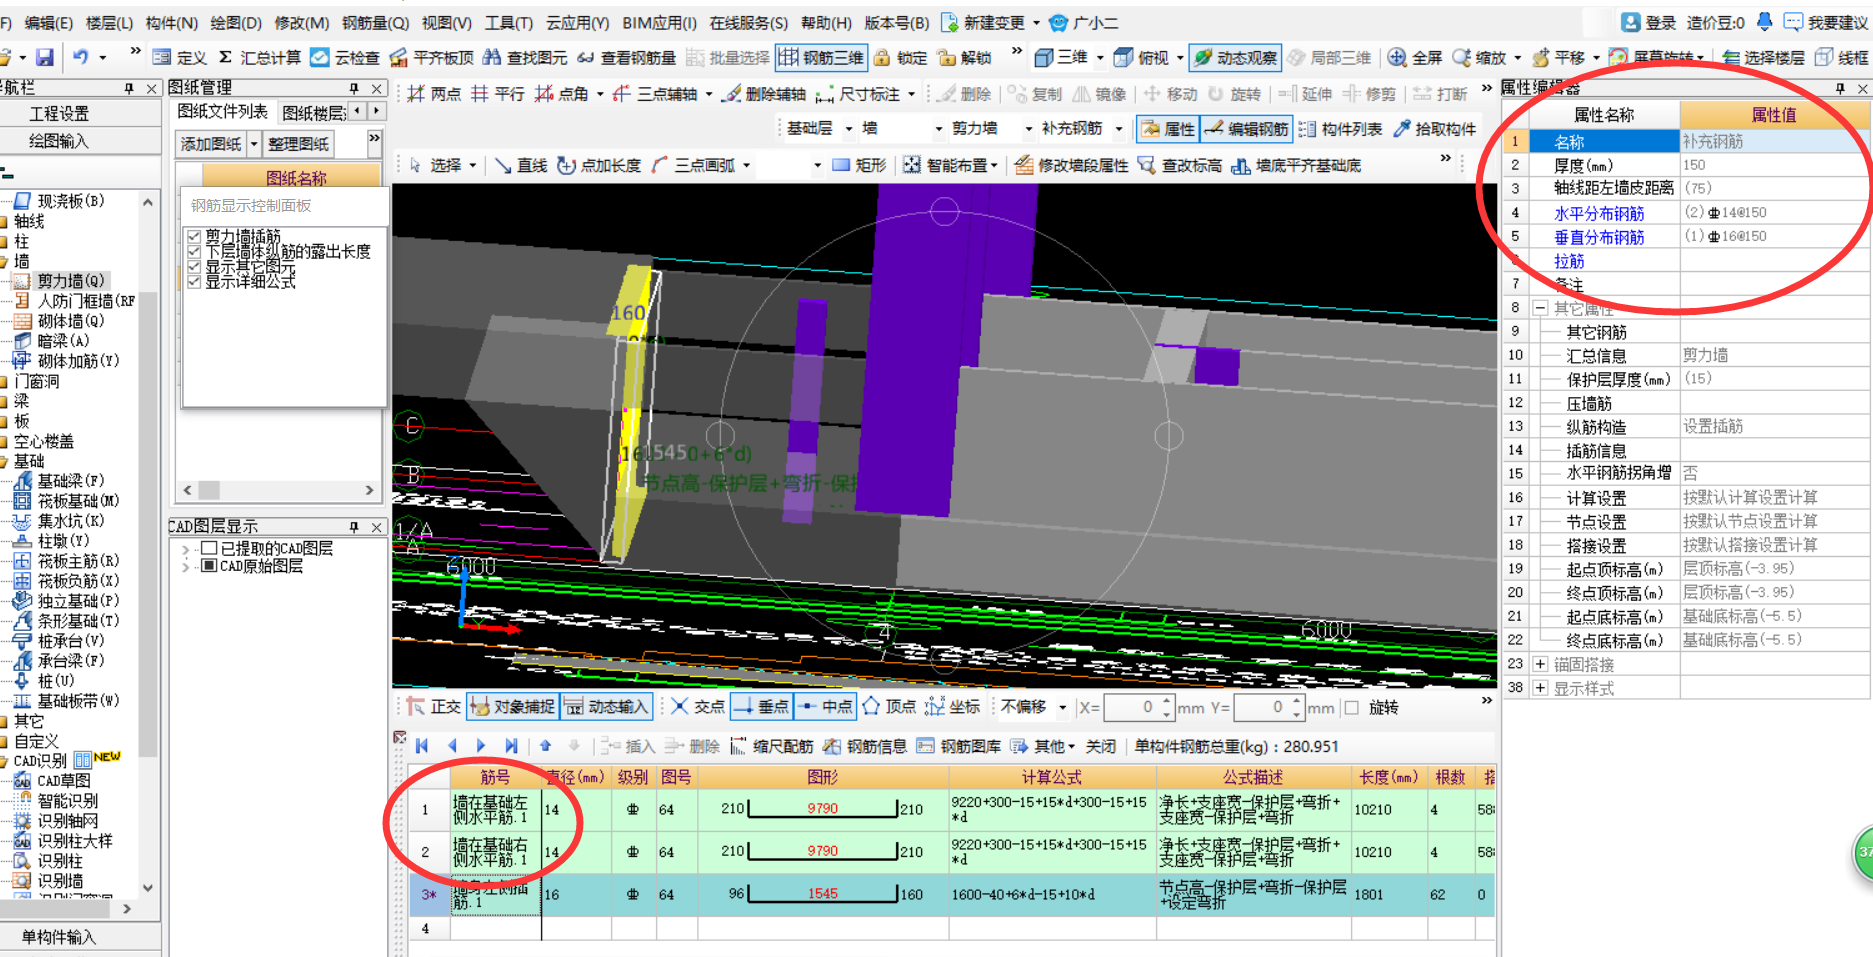Viewport: 1873px width, 957px height.
Task: Click 平行 parallel axis tool
Action: point(498,93)
